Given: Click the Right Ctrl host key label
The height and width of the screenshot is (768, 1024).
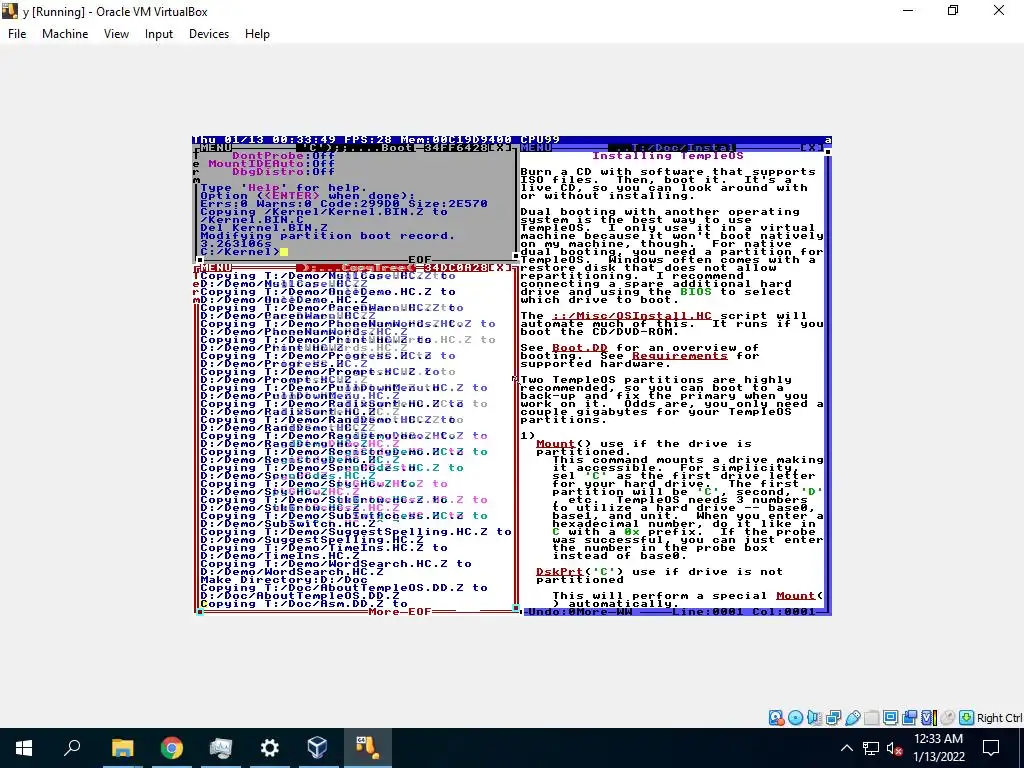Looking at the screenshot, I should 999,718.
